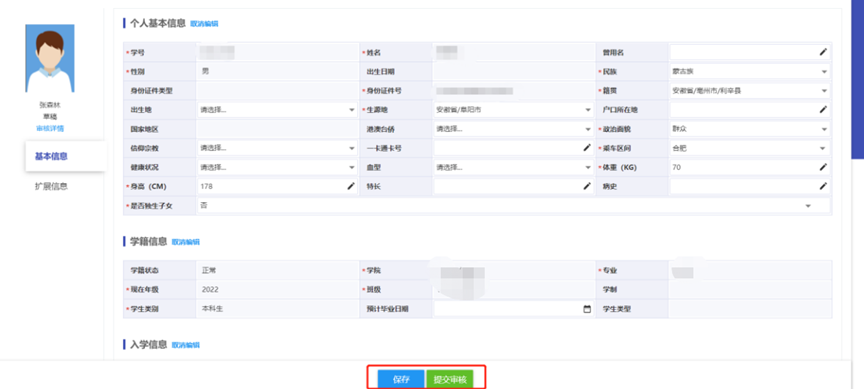Open the 审核详情 link under avatar
The image size is (864, 389).
point(50,128)
